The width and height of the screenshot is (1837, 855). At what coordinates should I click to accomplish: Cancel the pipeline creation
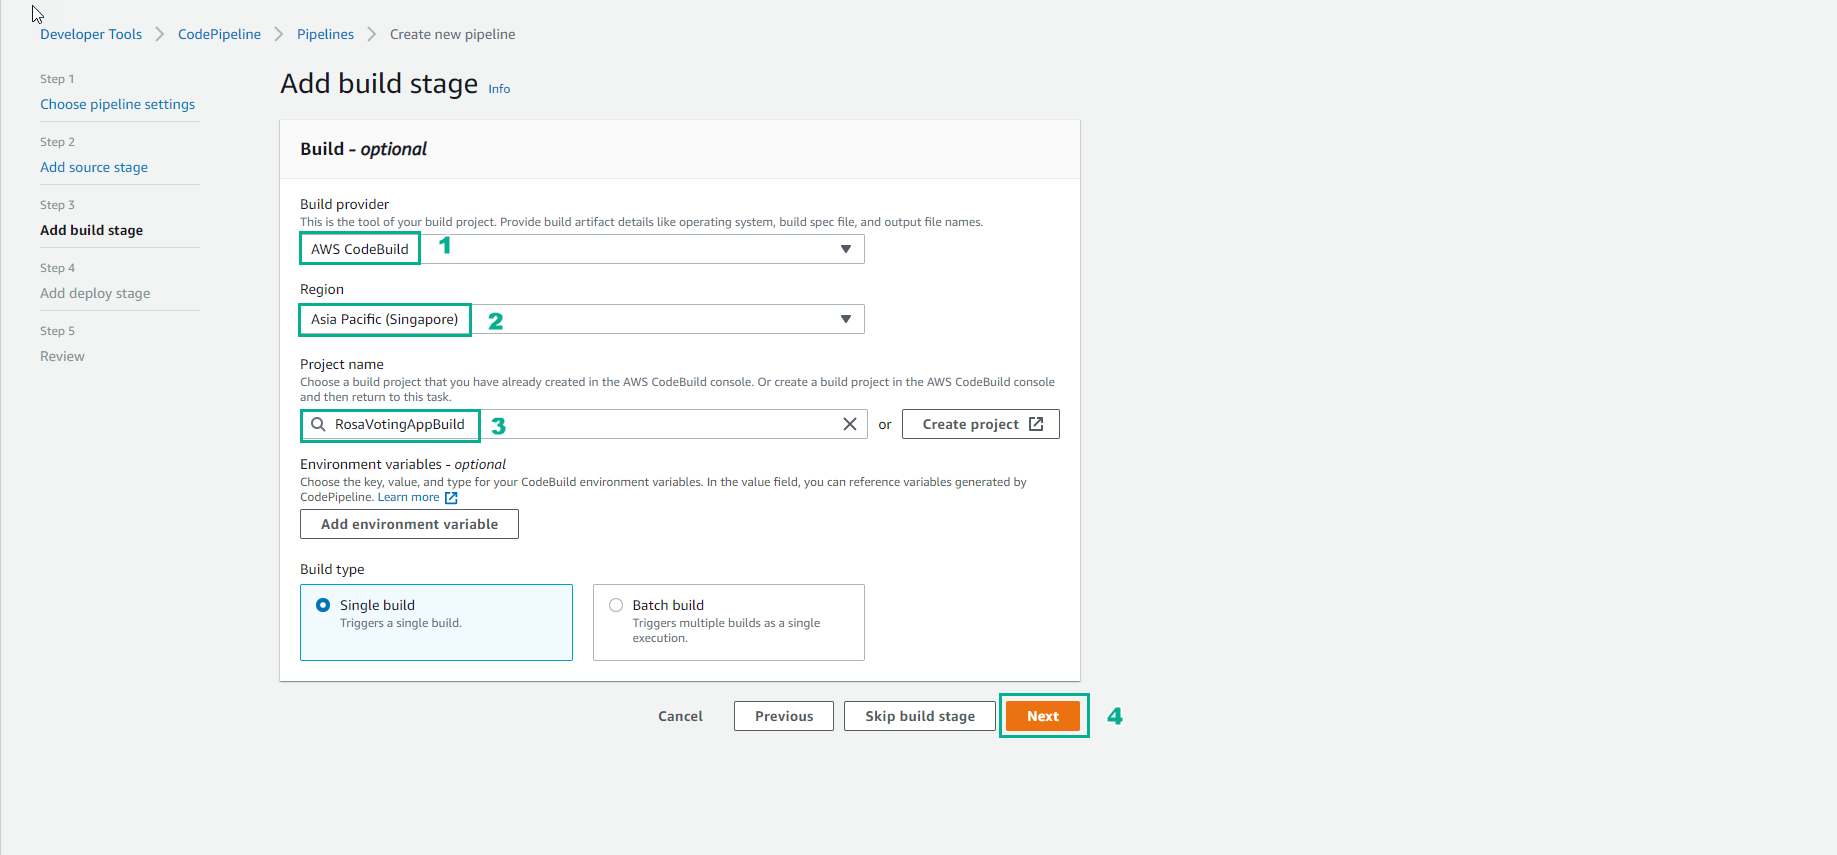click(x=680, y=716)
